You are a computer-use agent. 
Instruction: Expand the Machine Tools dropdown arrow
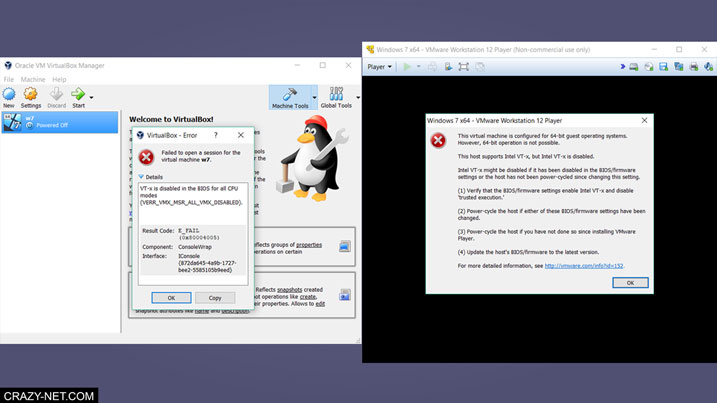(x=314, y=97)
